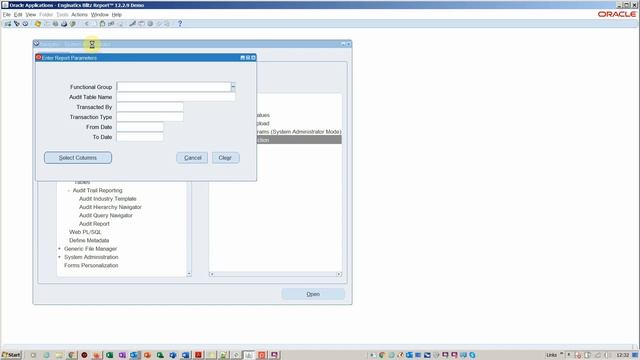The image size is (640, 360).
Task: Open the Edit menu
Action: (x=18, y=15)
